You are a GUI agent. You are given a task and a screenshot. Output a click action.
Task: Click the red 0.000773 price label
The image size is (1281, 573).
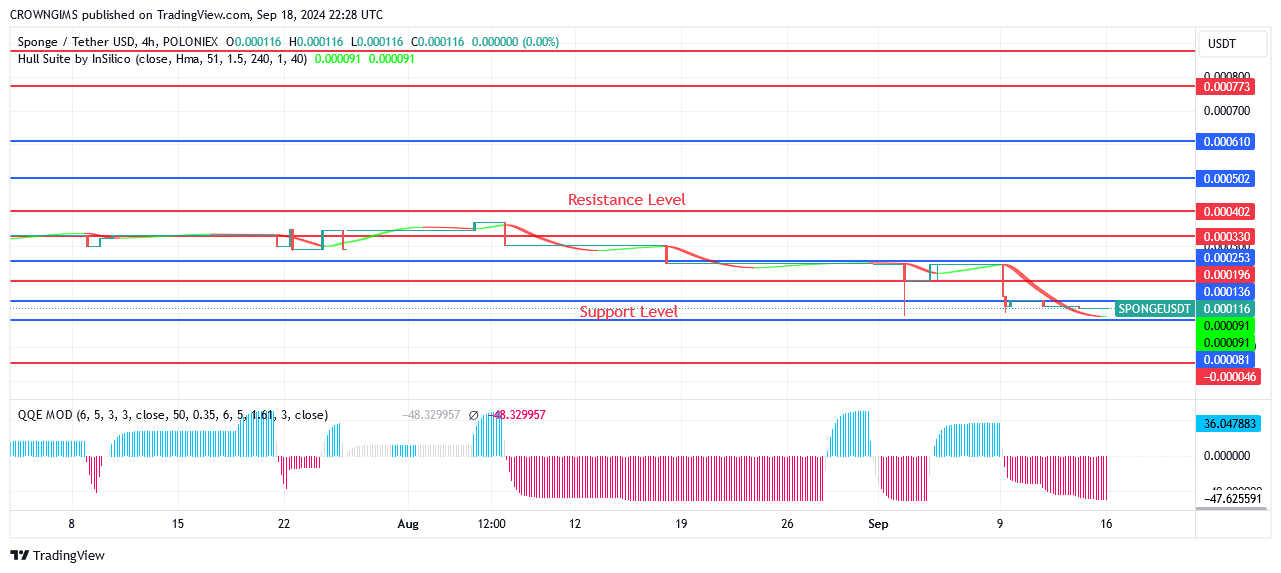pos(1226,87)
